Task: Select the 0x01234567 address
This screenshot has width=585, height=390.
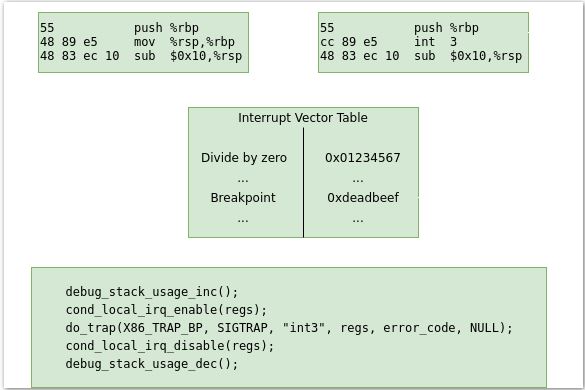Action: [x=363, y=157]
